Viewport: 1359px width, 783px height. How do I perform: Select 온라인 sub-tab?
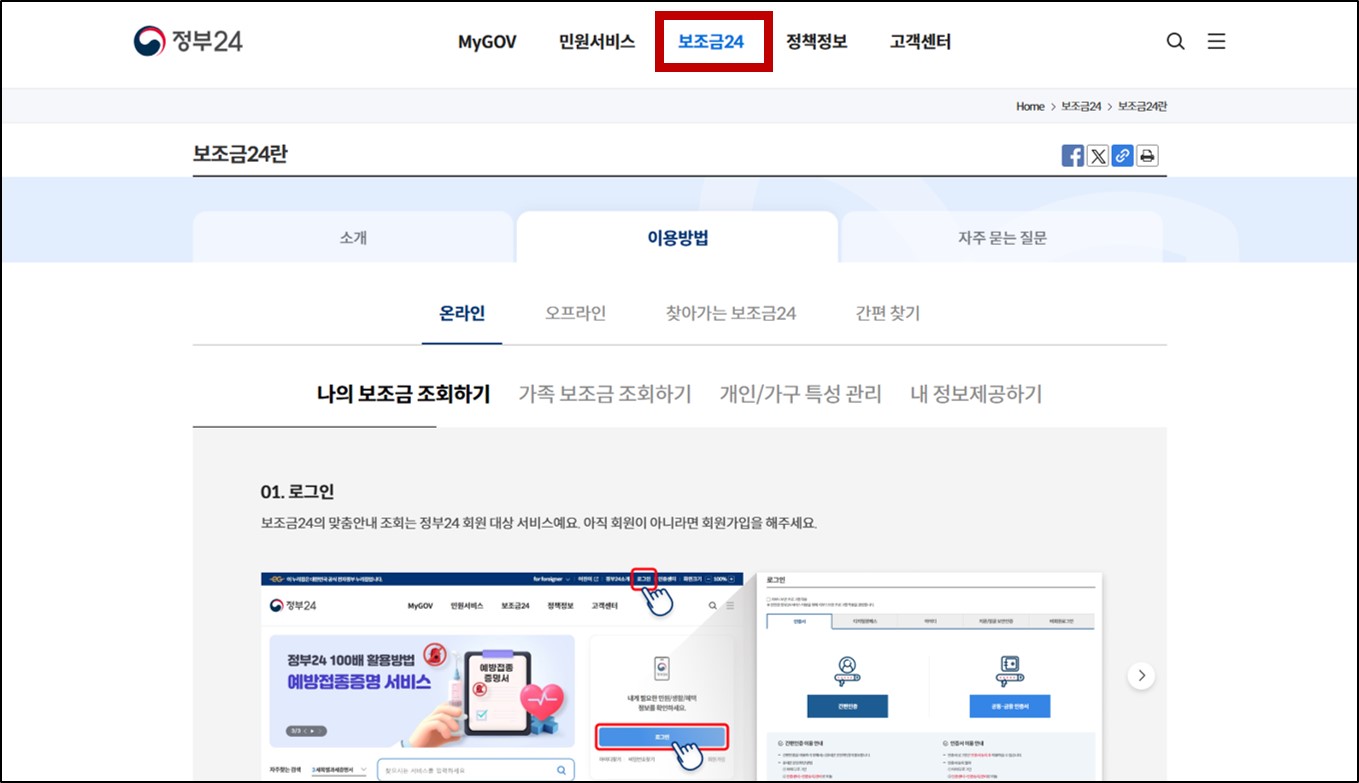[462, 313]
